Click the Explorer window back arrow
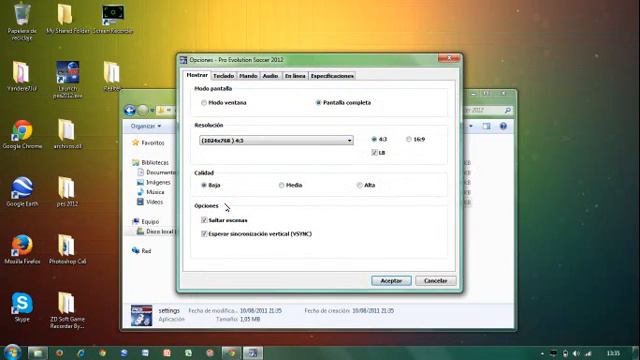Screen dimensions: 640x360 click(x=130, y=110)
